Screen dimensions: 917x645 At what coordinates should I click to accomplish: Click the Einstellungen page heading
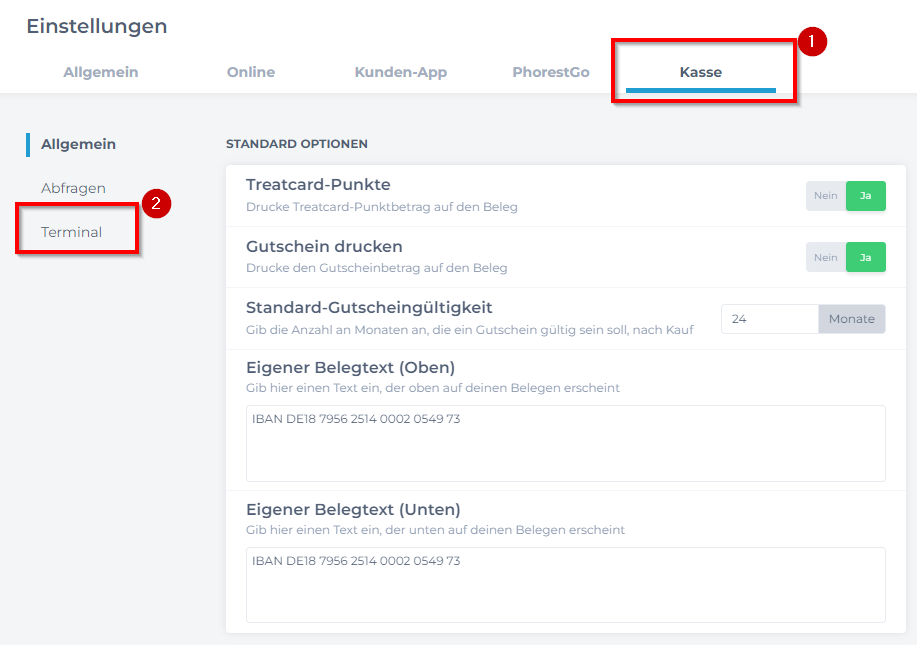(97, 26)
